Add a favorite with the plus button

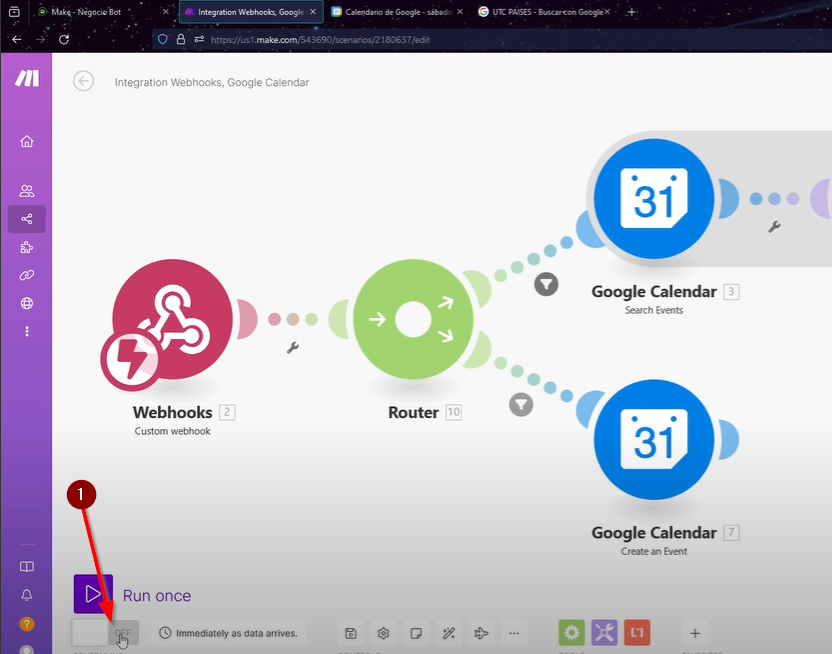695,633
